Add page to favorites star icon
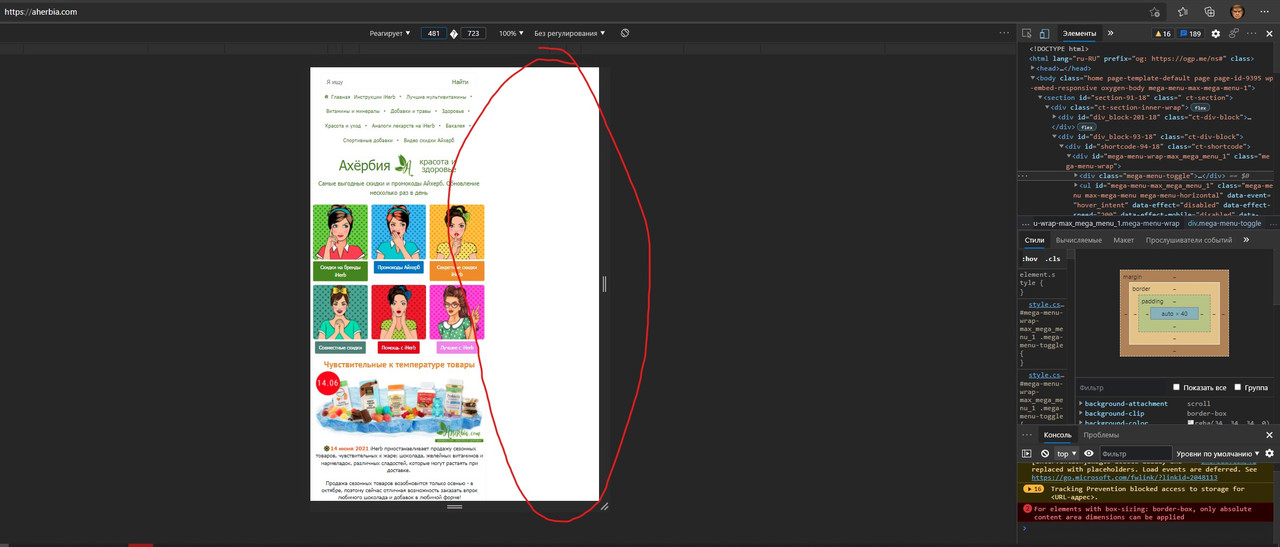This screenshot has height=547, width=1280. coord(1155,12)
